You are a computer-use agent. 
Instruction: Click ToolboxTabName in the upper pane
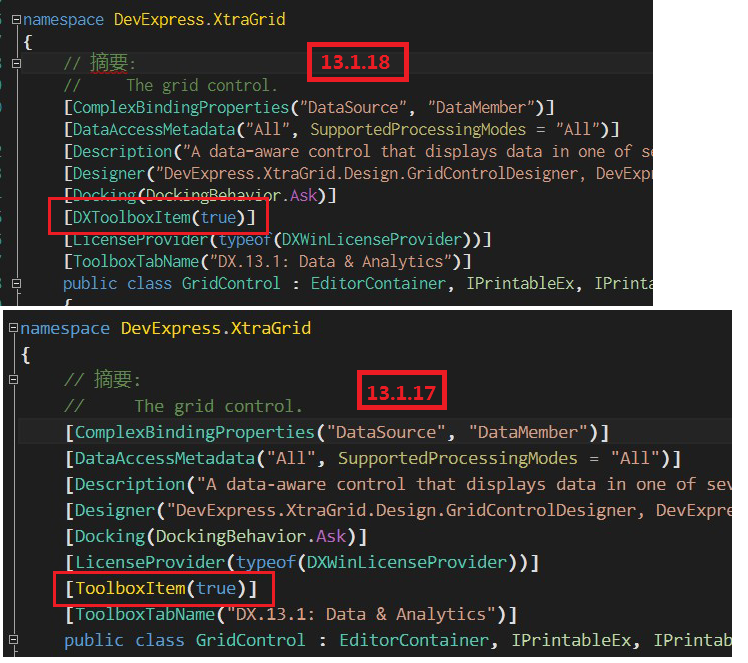(x=136, y=261)
